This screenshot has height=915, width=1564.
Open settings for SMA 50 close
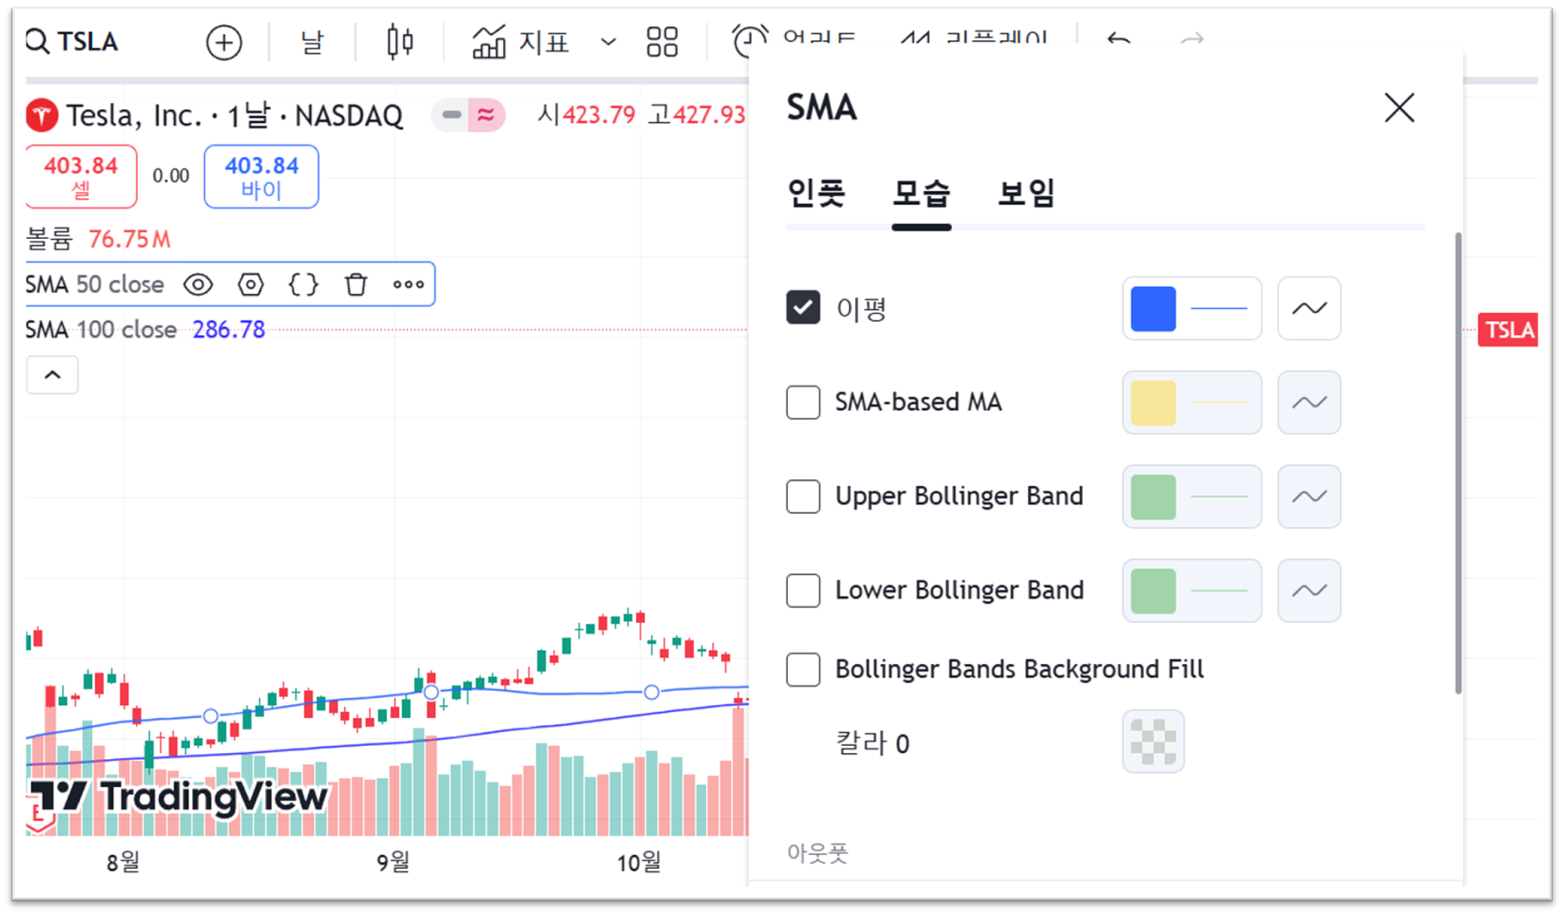[x=251, y=285]
